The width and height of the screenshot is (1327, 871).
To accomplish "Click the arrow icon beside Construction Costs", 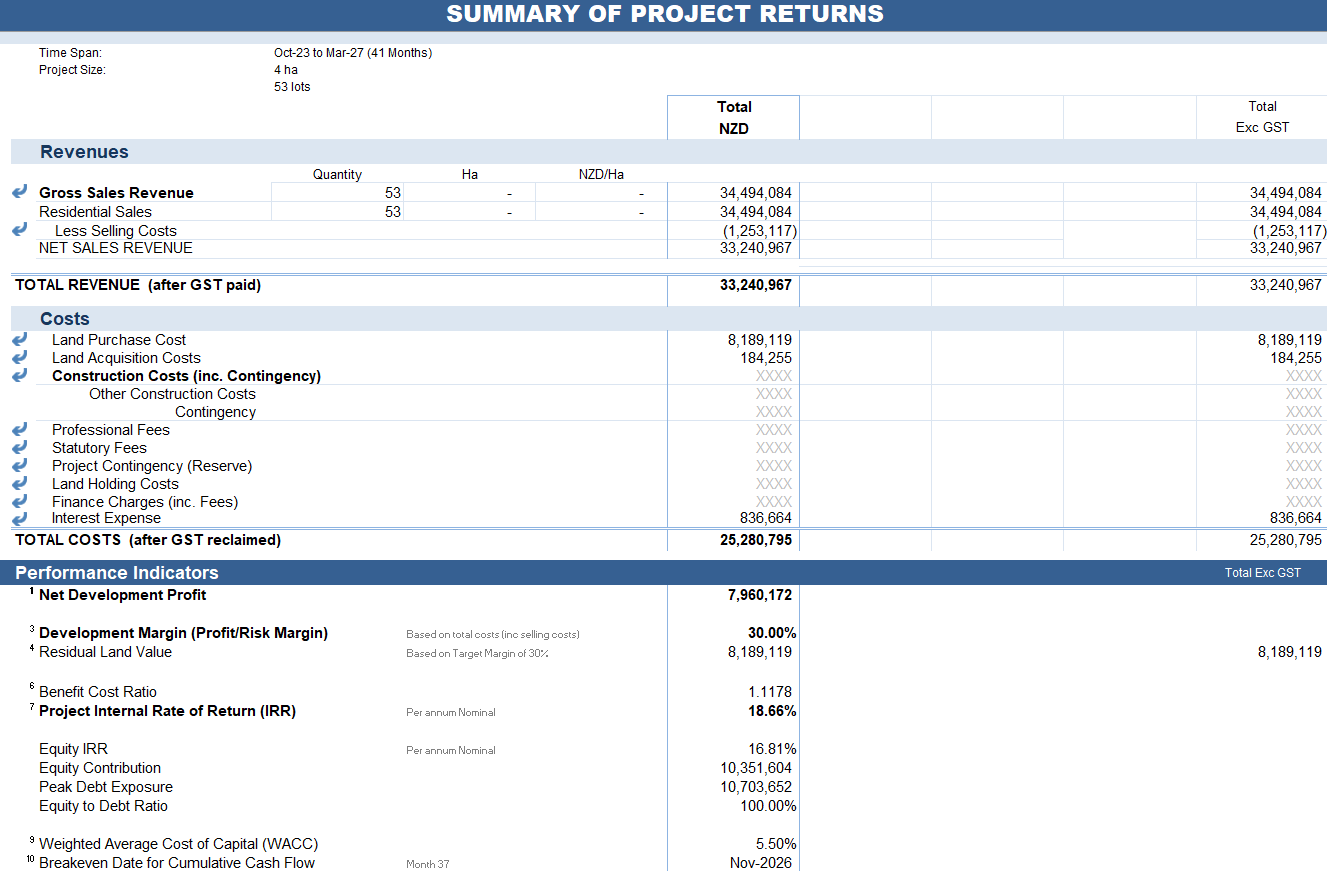I will (20, 376).
